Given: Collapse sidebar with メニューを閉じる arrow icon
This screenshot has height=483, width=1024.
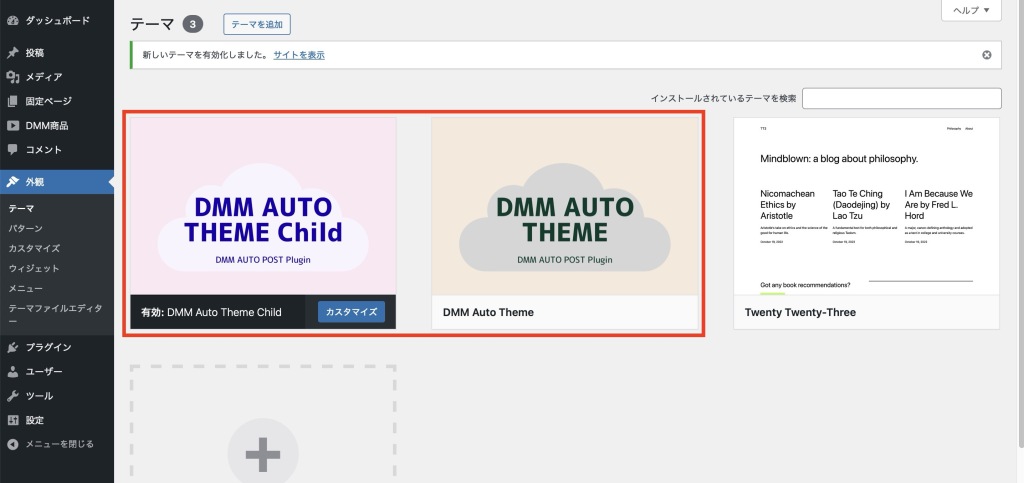Looking at the screenshot, I should [x=12, y=444].
